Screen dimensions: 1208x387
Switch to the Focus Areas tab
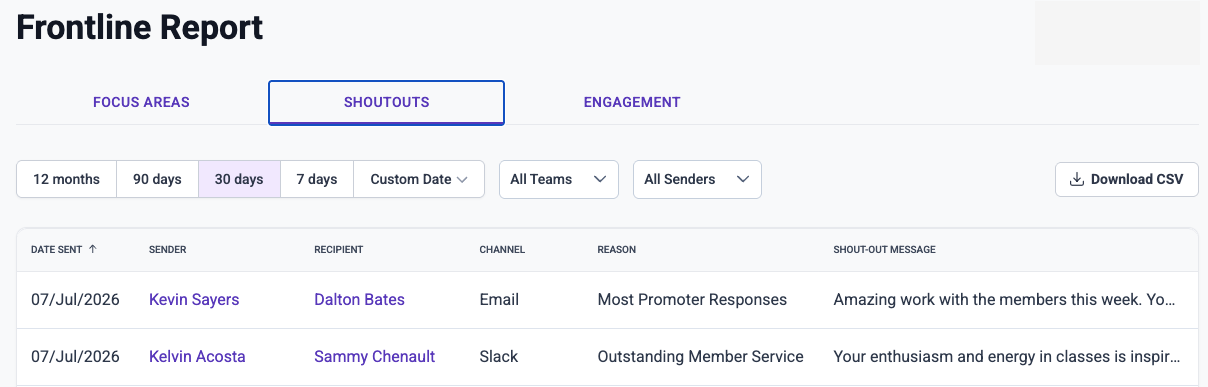point(141,102)
